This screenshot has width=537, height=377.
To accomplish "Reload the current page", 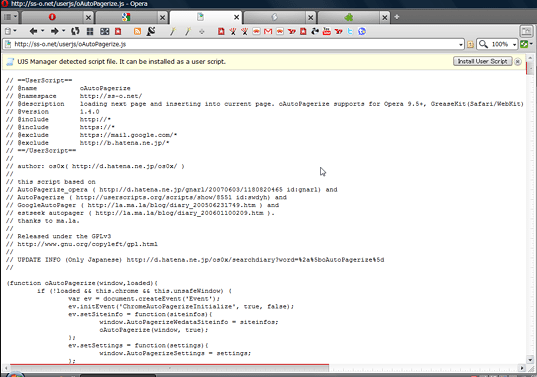I will (75, 32).
